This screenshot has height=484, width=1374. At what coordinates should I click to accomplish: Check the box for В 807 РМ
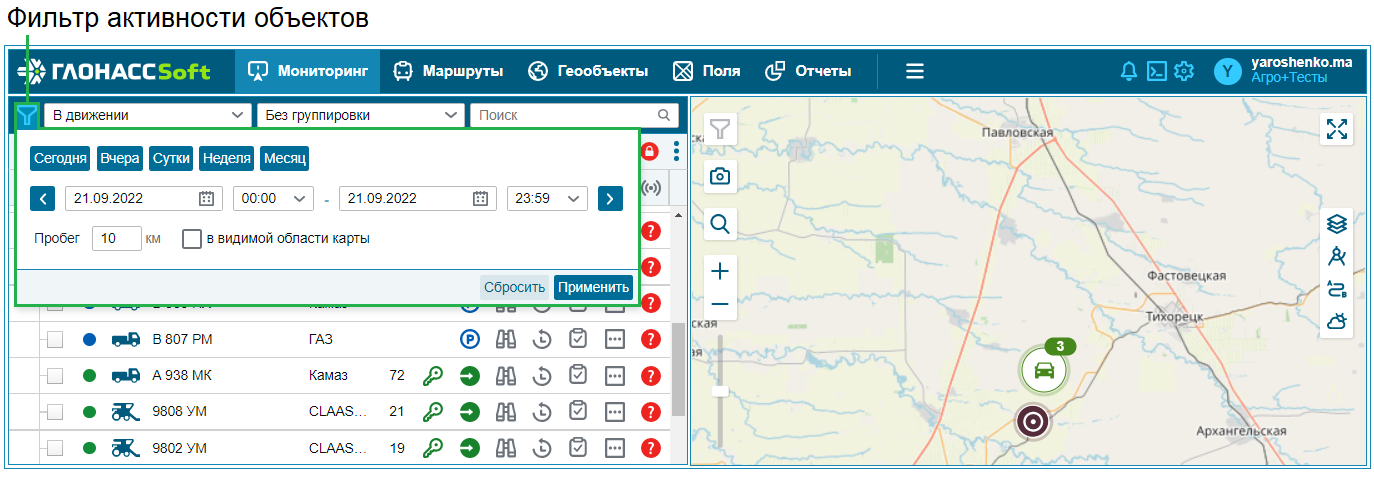(55, 340)
